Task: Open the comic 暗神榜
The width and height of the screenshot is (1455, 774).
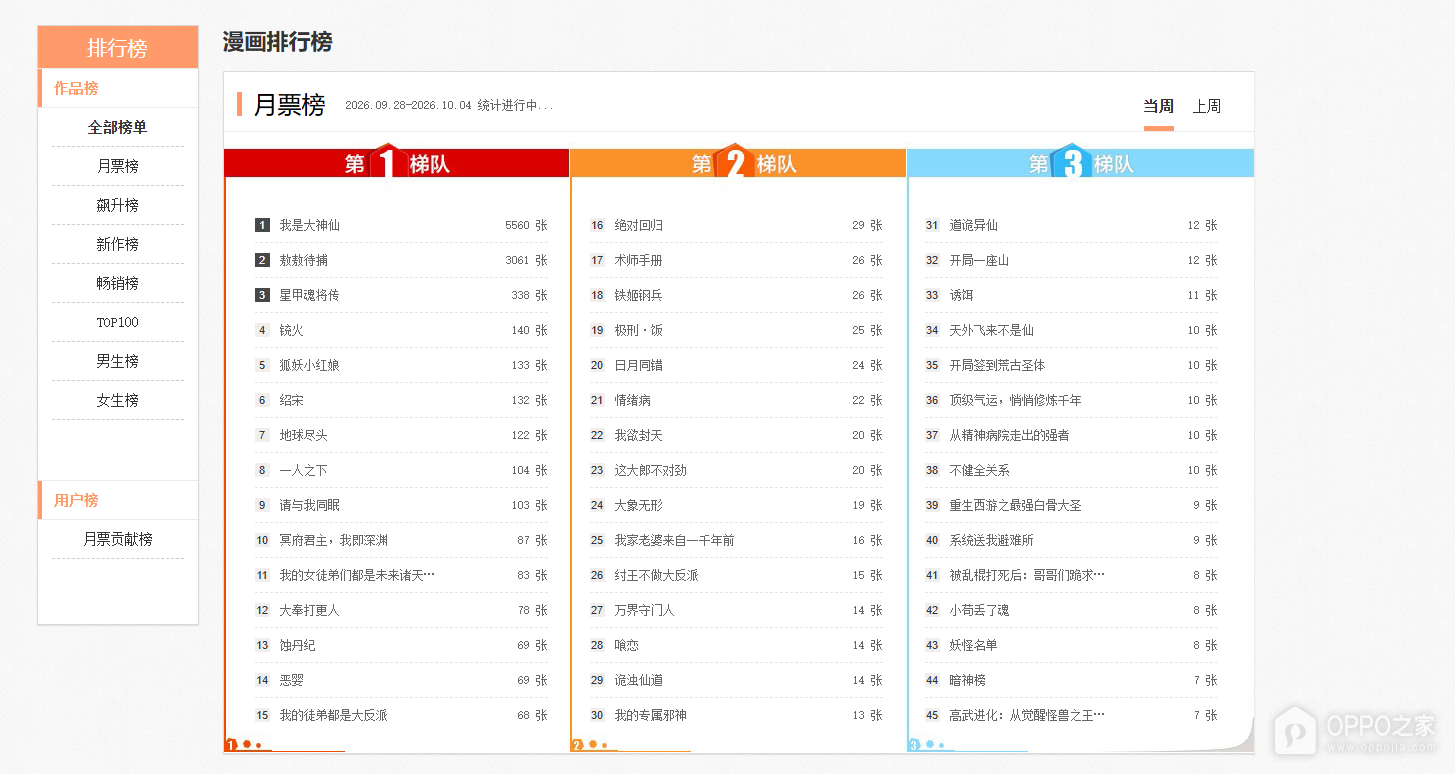Action: click(x=968, y=680)
